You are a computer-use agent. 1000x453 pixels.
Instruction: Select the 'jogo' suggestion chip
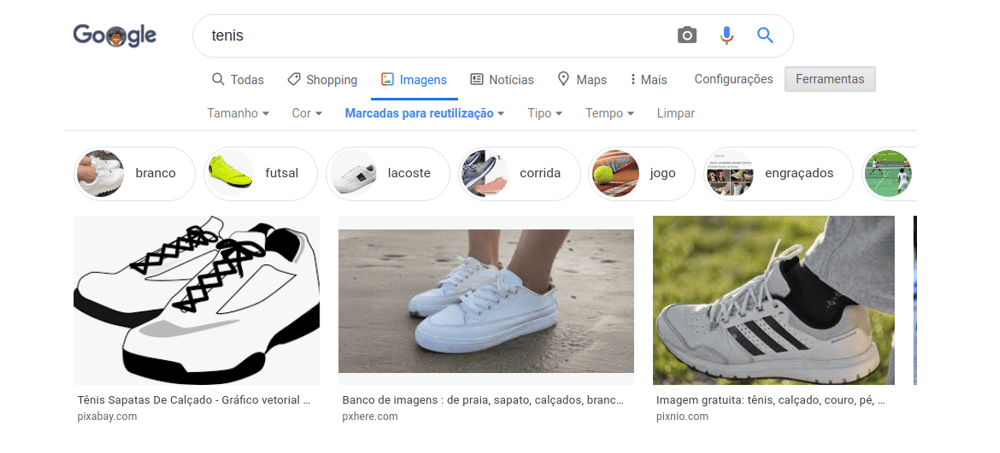click(x=642, y=174)
